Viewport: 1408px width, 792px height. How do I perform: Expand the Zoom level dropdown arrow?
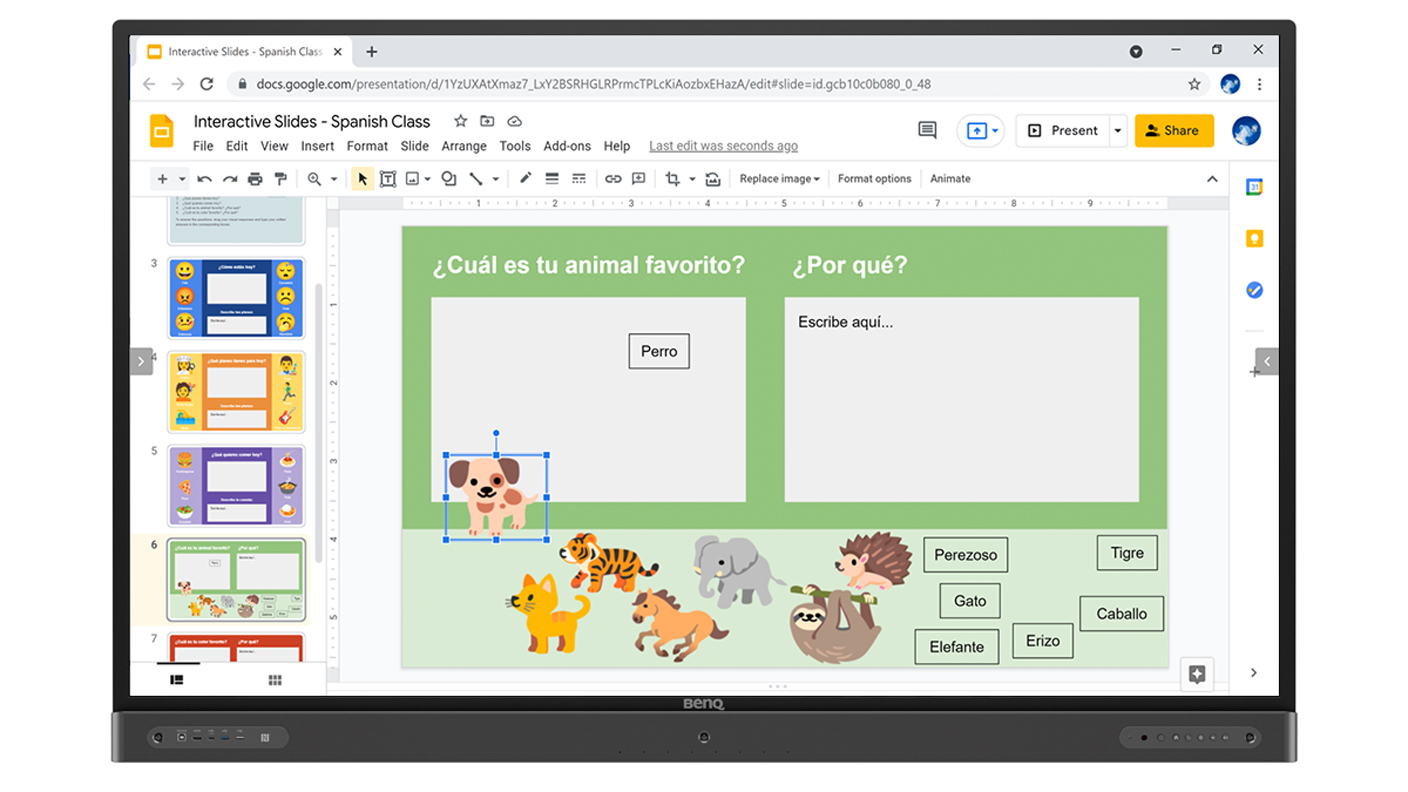click(333, 178)
